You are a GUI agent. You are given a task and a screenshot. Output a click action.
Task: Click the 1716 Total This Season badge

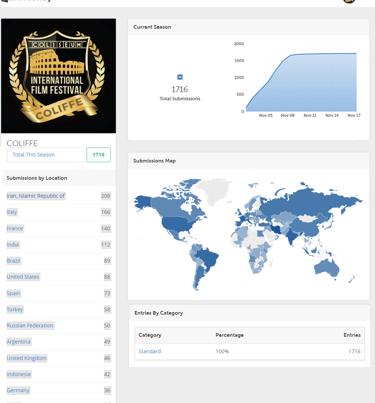[98, 155]
